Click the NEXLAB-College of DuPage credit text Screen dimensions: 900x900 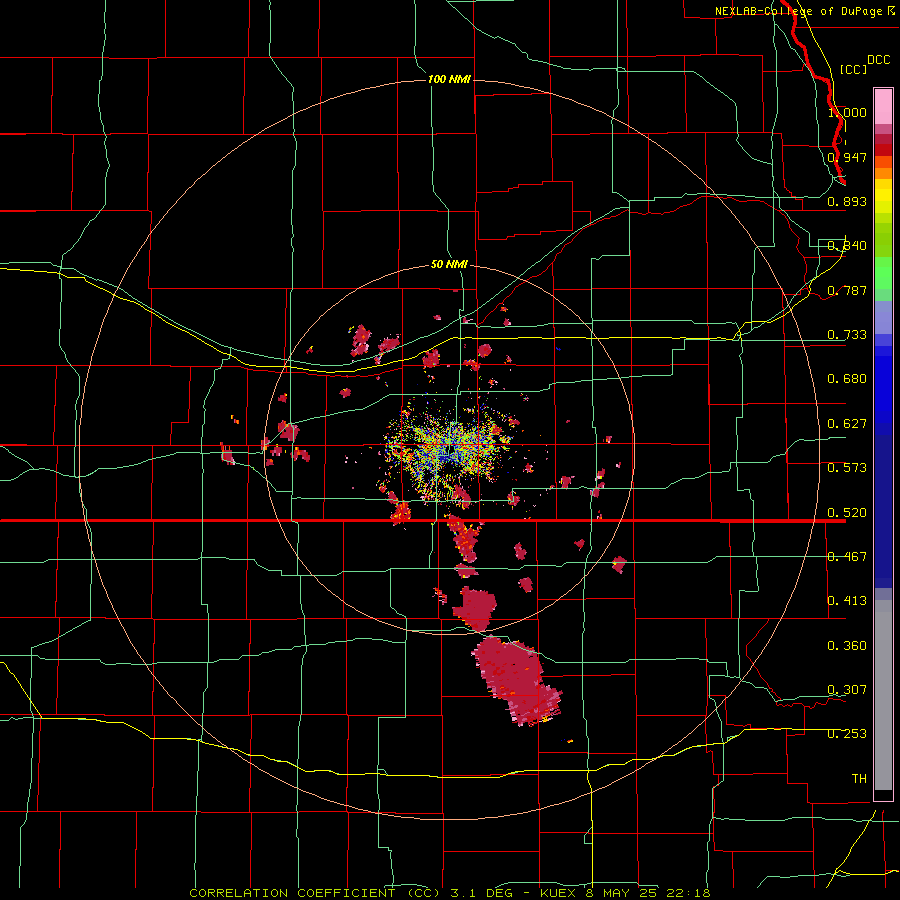[805, 11]
